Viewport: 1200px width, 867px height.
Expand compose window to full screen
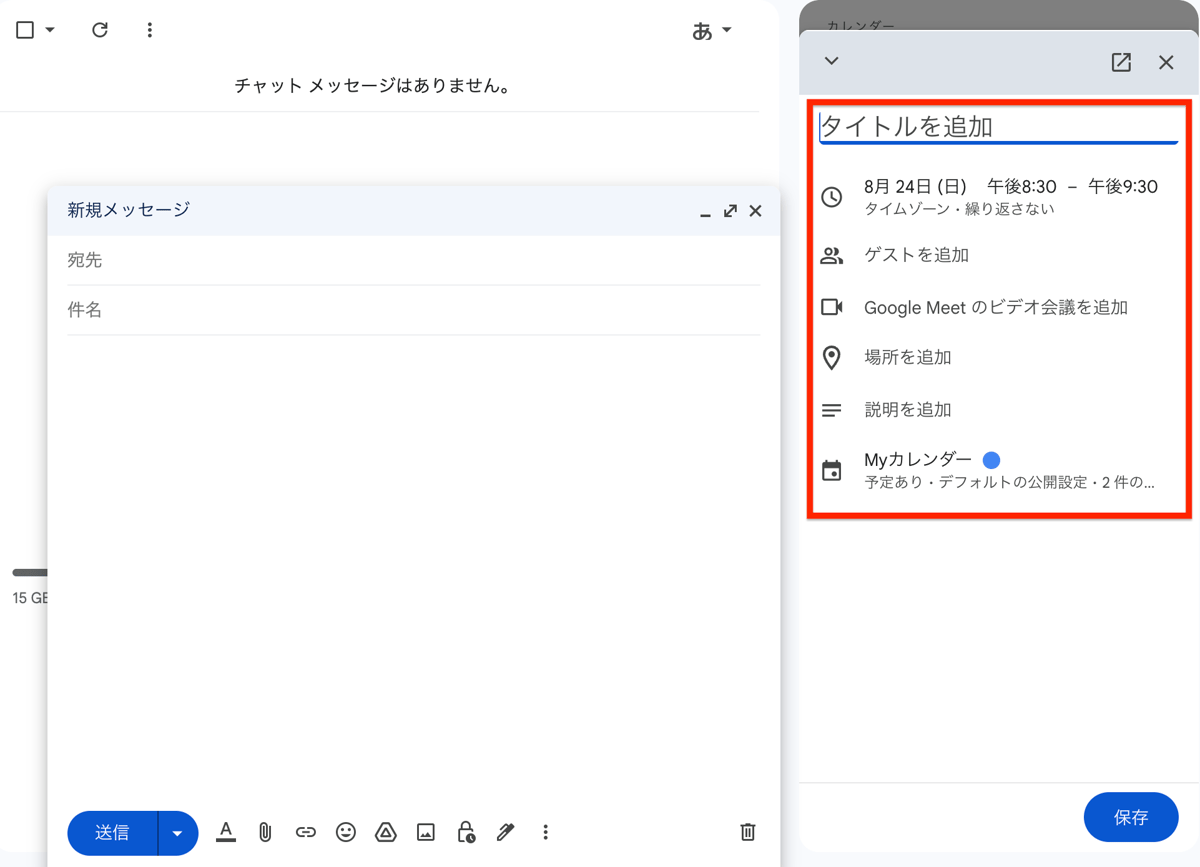click(x=730, y=211)
